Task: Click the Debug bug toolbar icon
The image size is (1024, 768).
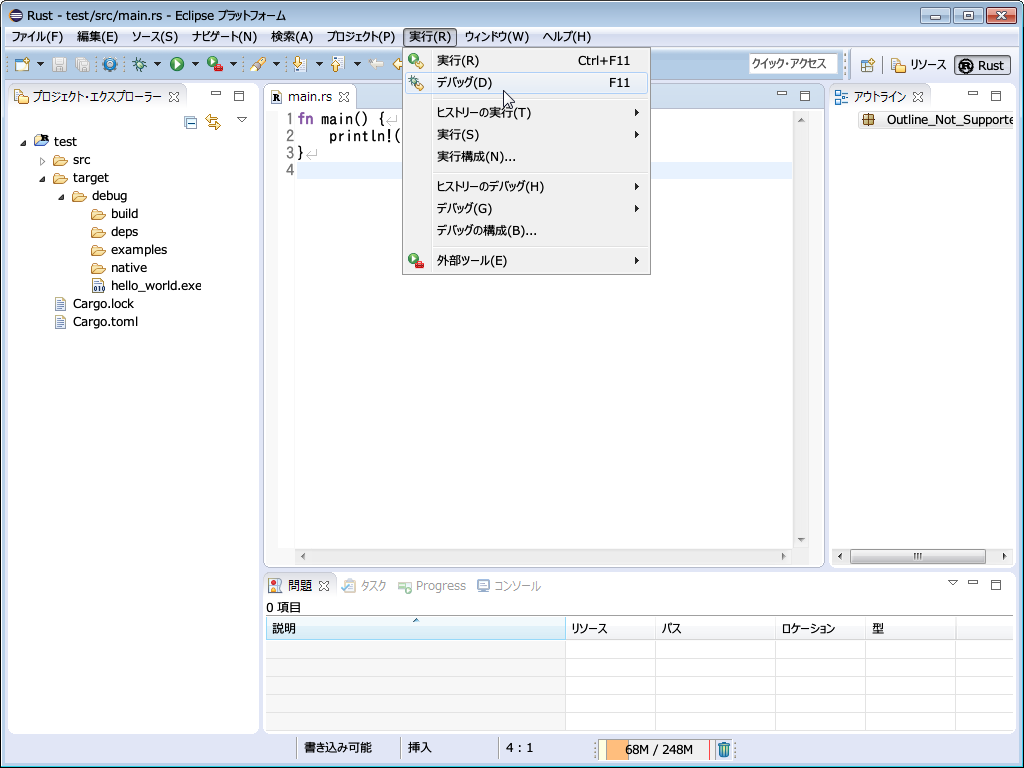Action: [139, 64]
